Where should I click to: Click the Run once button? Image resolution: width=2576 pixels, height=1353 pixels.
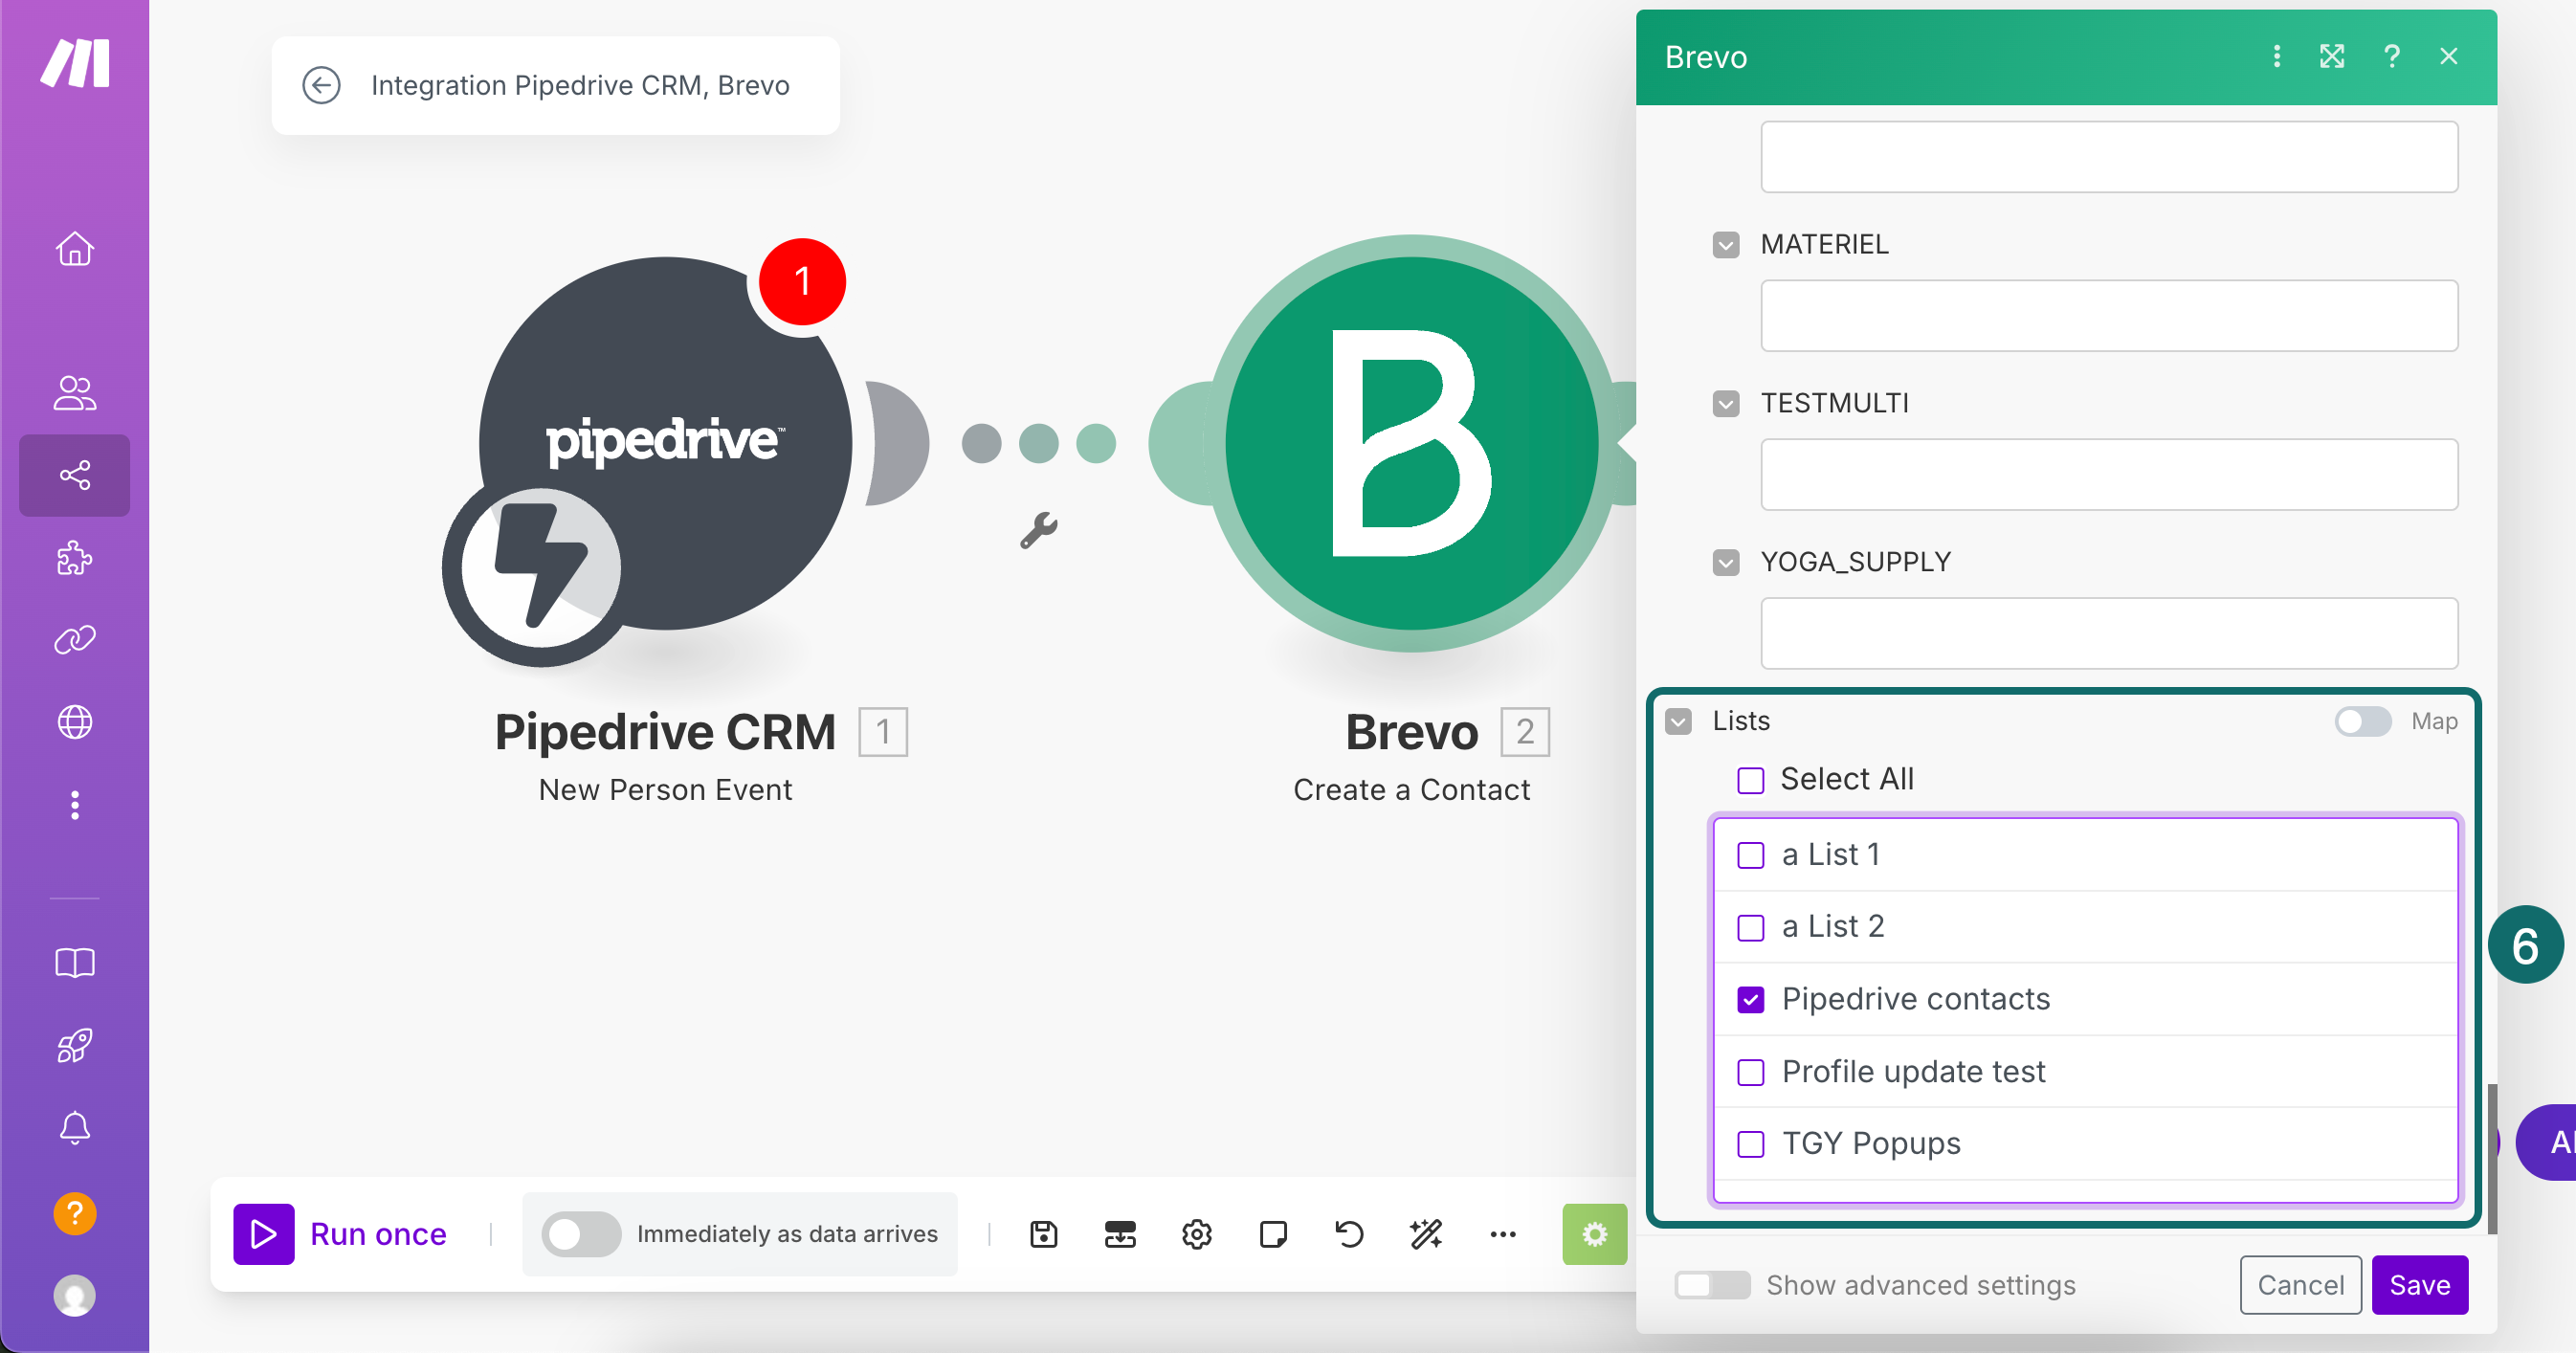tap(340, 1234)
